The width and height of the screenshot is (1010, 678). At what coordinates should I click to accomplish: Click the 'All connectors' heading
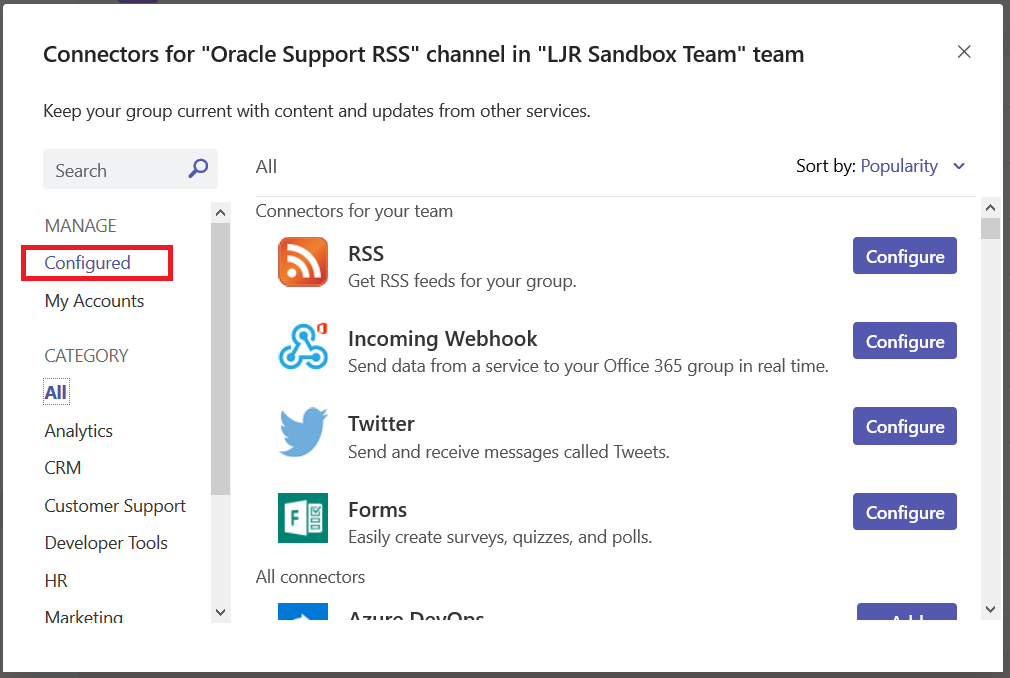(310, 577)
